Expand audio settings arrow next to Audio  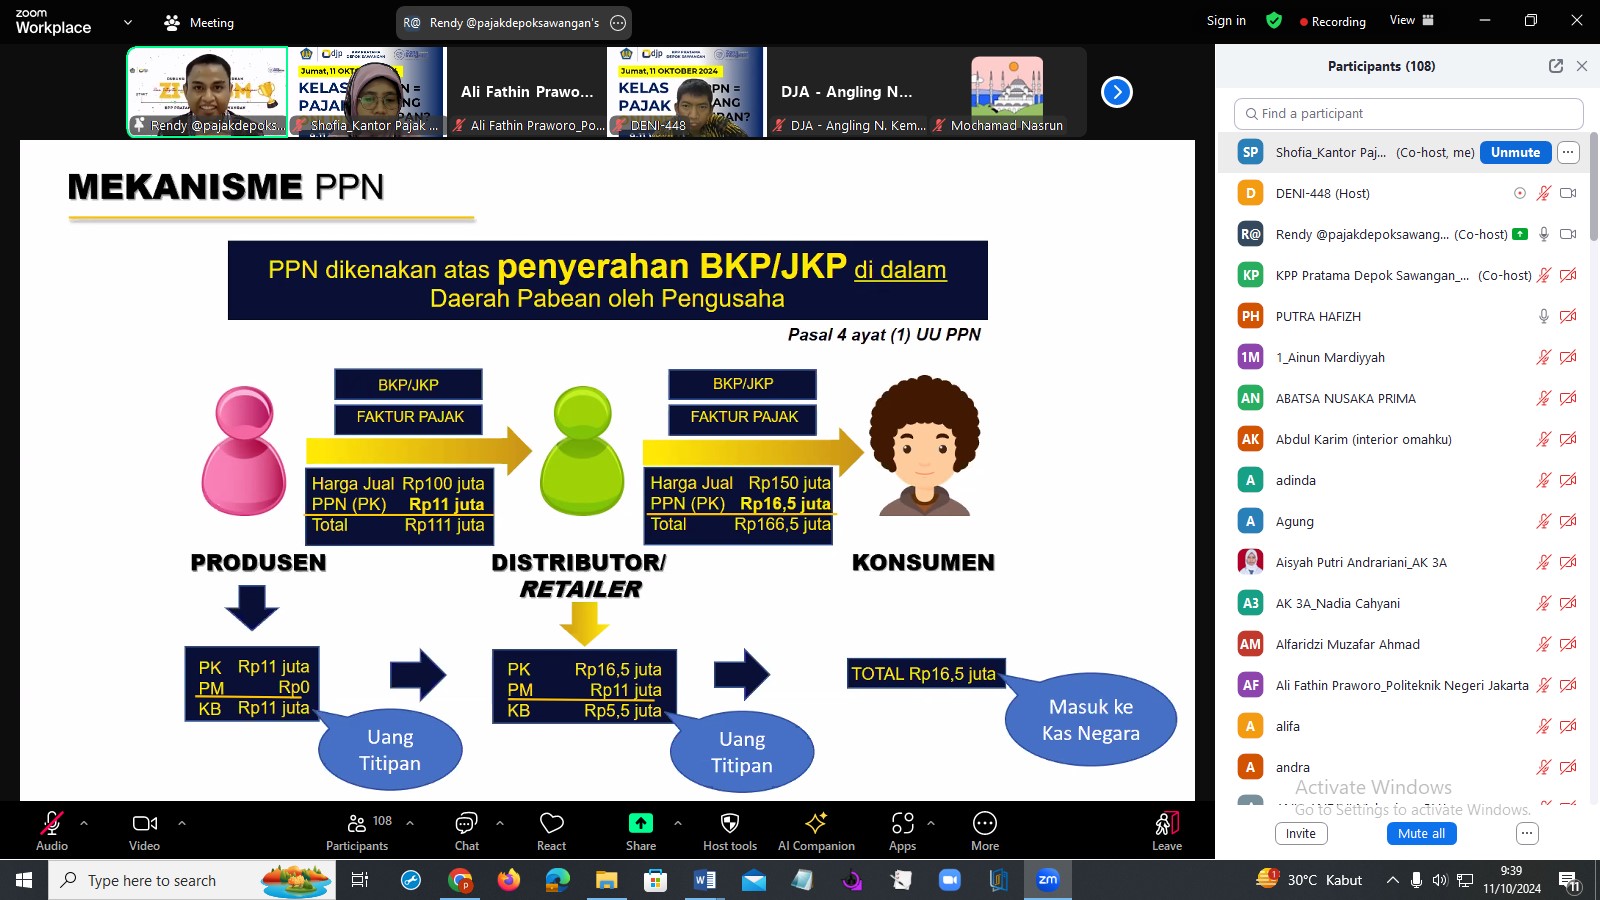point(84,823)
